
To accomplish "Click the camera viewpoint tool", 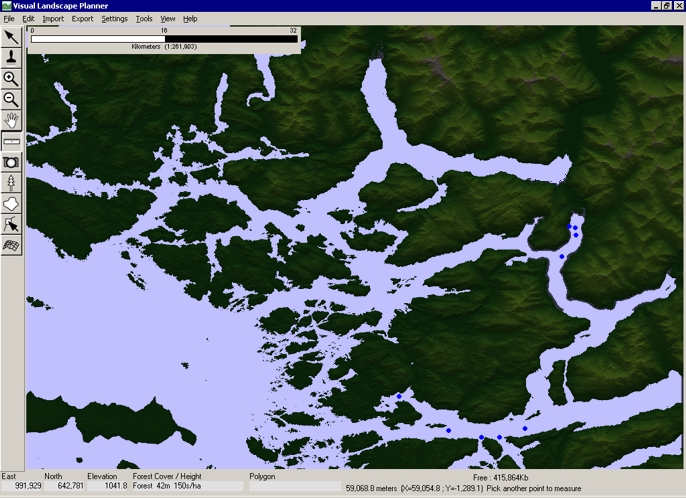I will pyautogui.click(x=11, y=162).
